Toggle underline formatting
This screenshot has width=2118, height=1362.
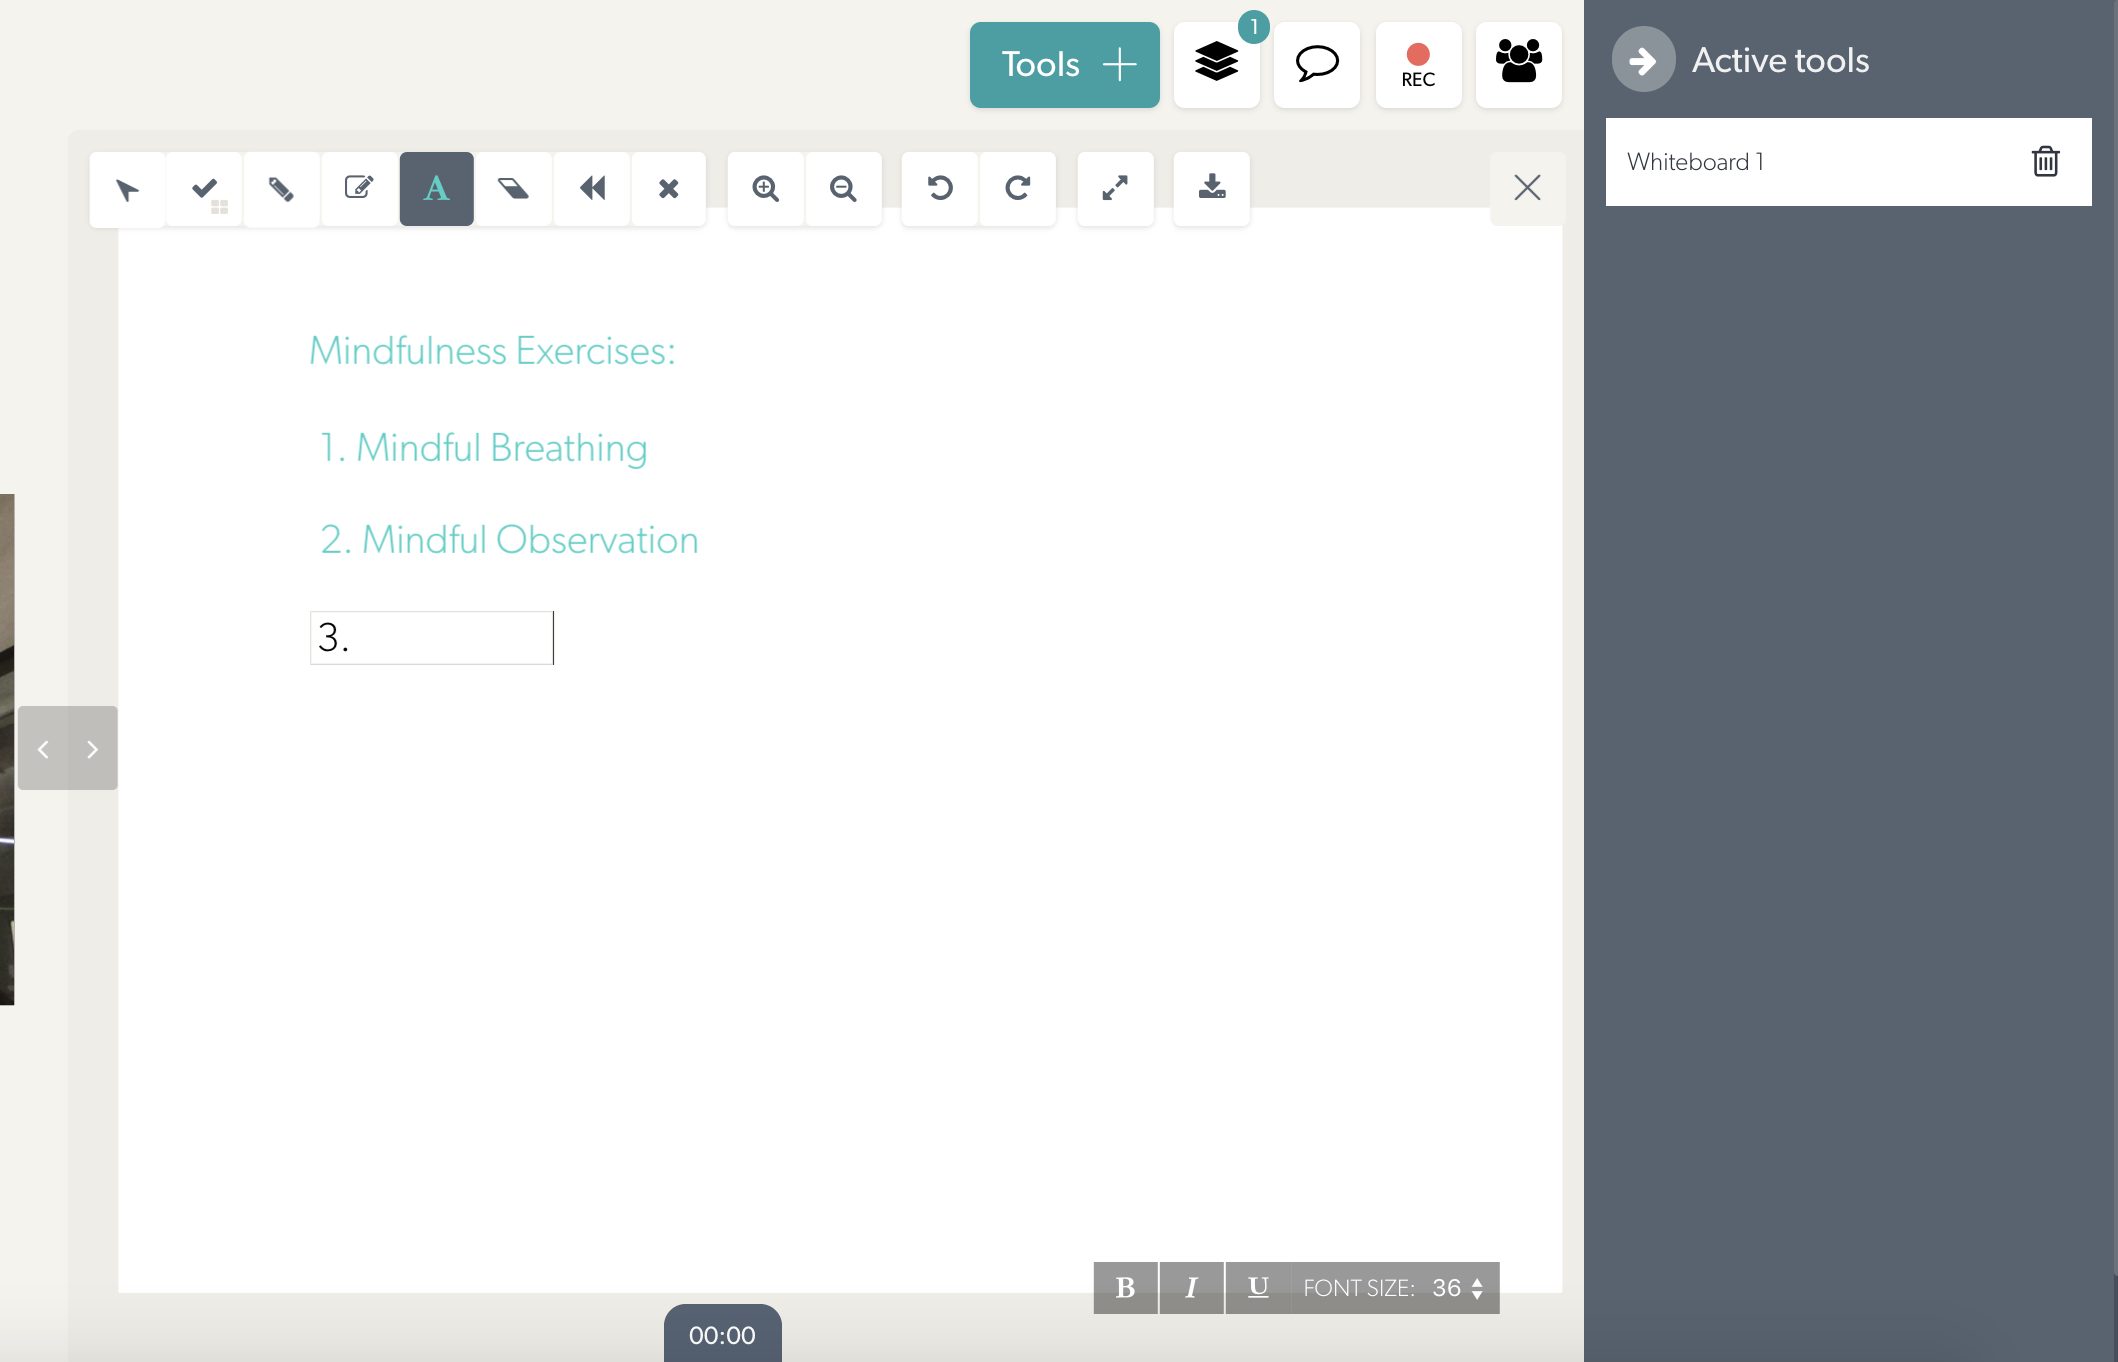pyautogui.click(x=1258, y=1288)
